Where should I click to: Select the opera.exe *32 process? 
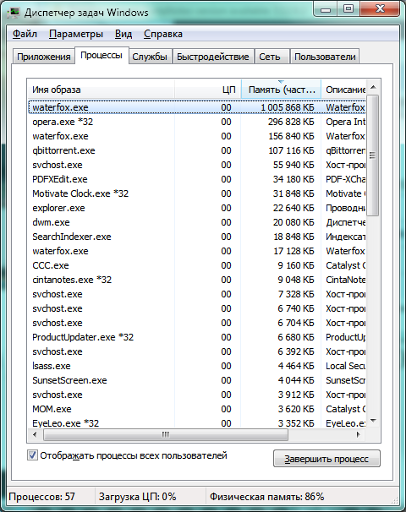tap(197, 122)
